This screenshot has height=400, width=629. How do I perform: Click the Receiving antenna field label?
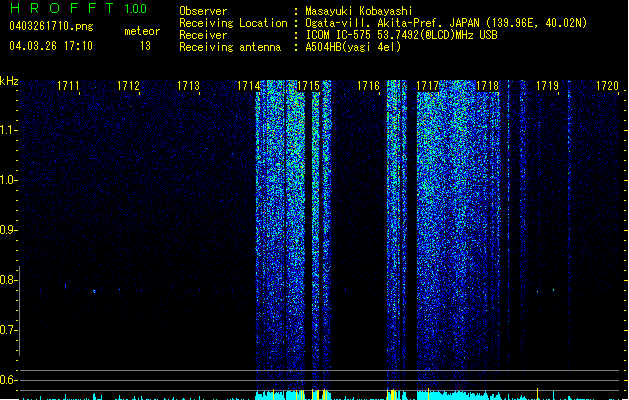click(230, 47)
